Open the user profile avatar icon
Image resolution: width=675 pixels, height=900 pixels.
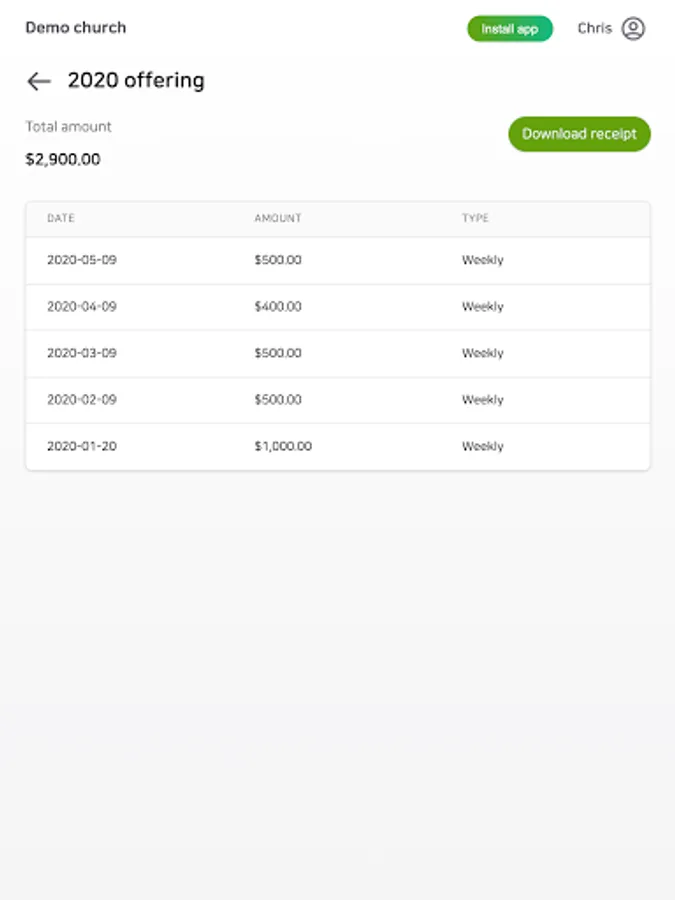click(x=633, y=28)
